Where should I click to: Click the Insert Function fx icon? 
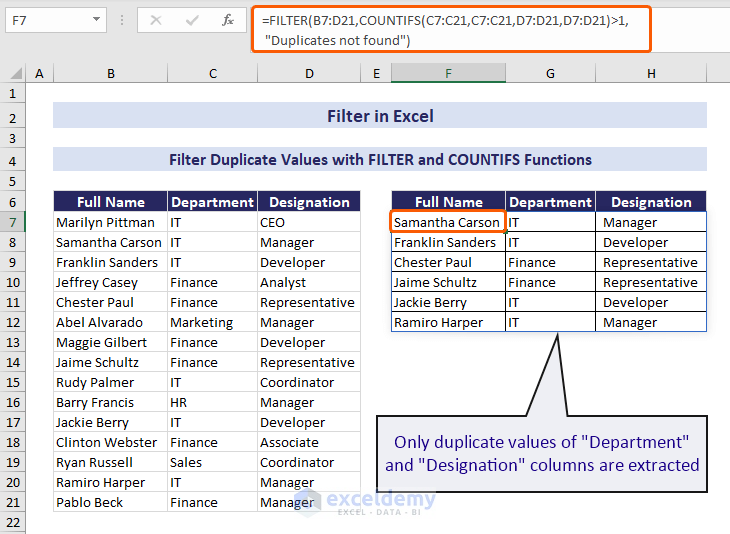click(x=227, y=20)
